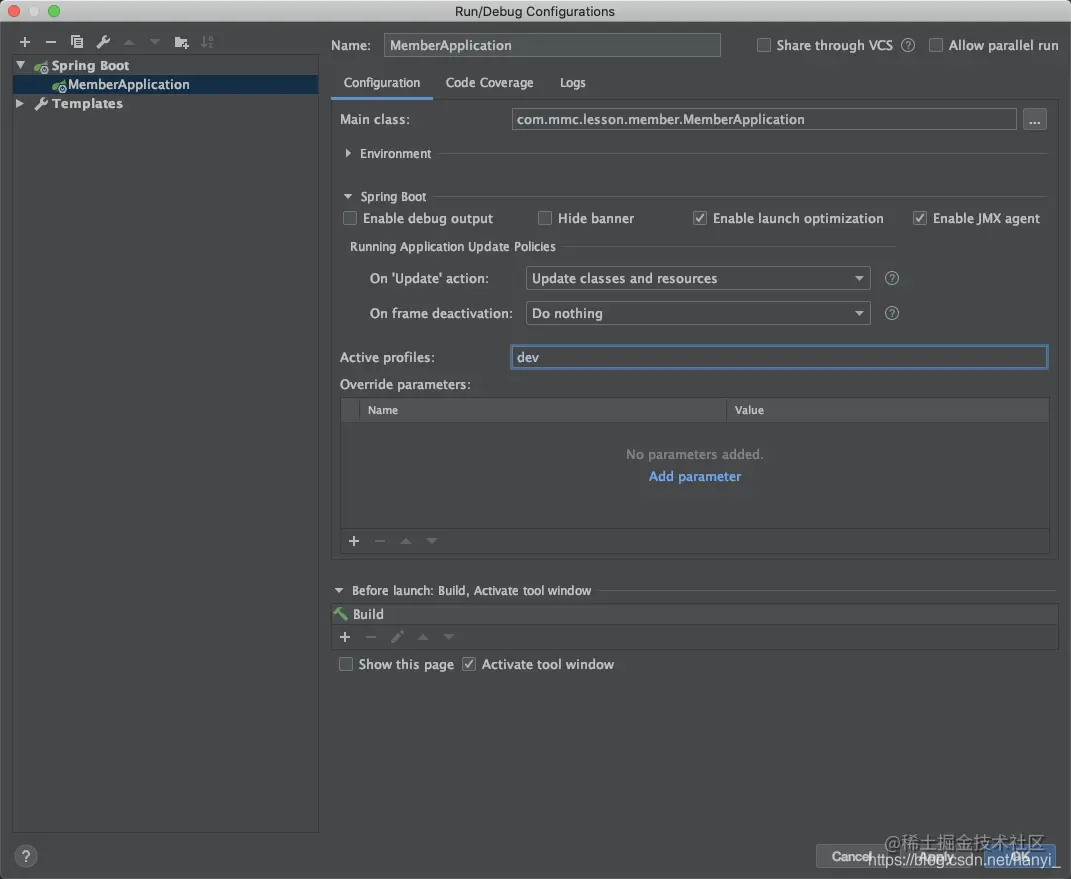Screen dimensions: 1071x879
Task: Click into the Main class field
Action: [x=764, y=120]
